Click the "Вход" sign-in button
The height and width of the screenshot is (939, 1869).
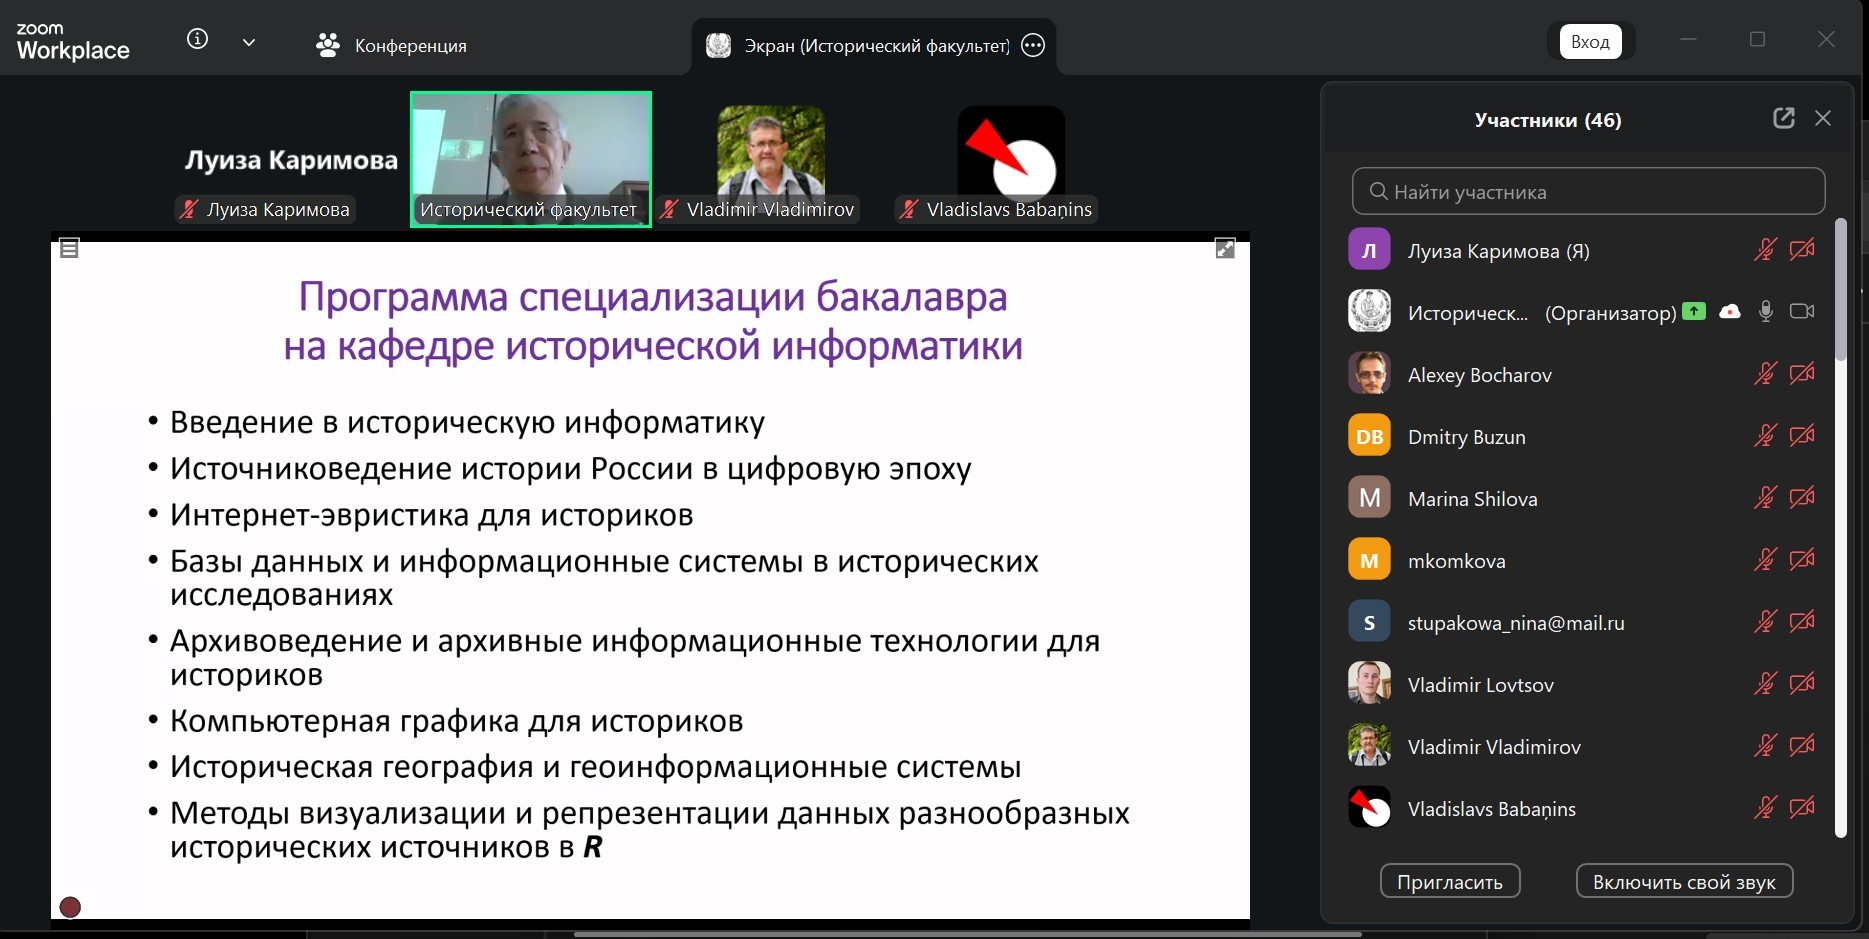click(1590, 41)
